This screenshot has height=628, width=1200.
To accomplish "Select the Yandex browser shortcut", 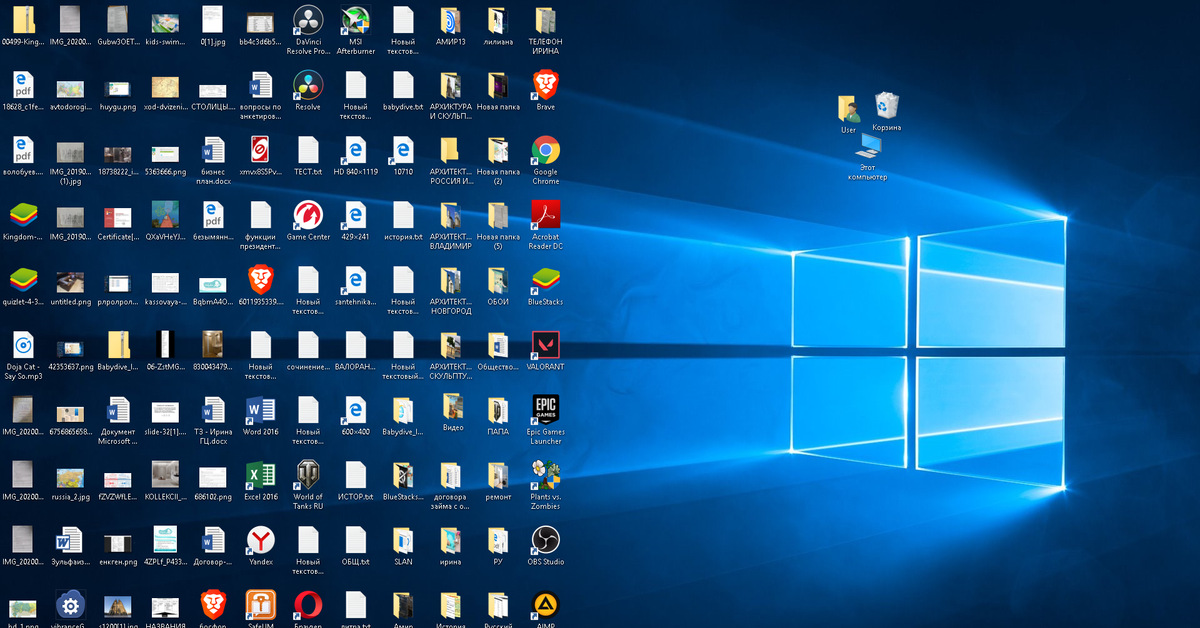I will coord(260,540).
